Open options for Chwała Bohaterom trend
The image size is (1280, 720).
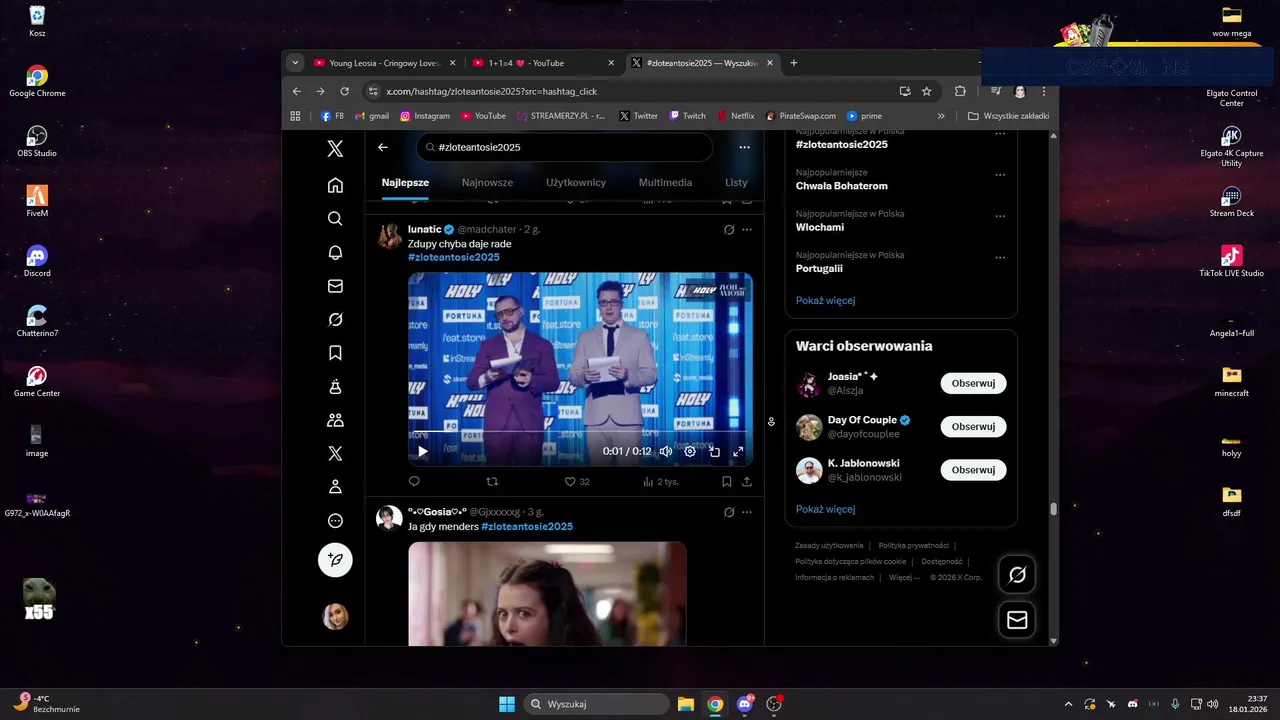click(x=1000, y=175)
